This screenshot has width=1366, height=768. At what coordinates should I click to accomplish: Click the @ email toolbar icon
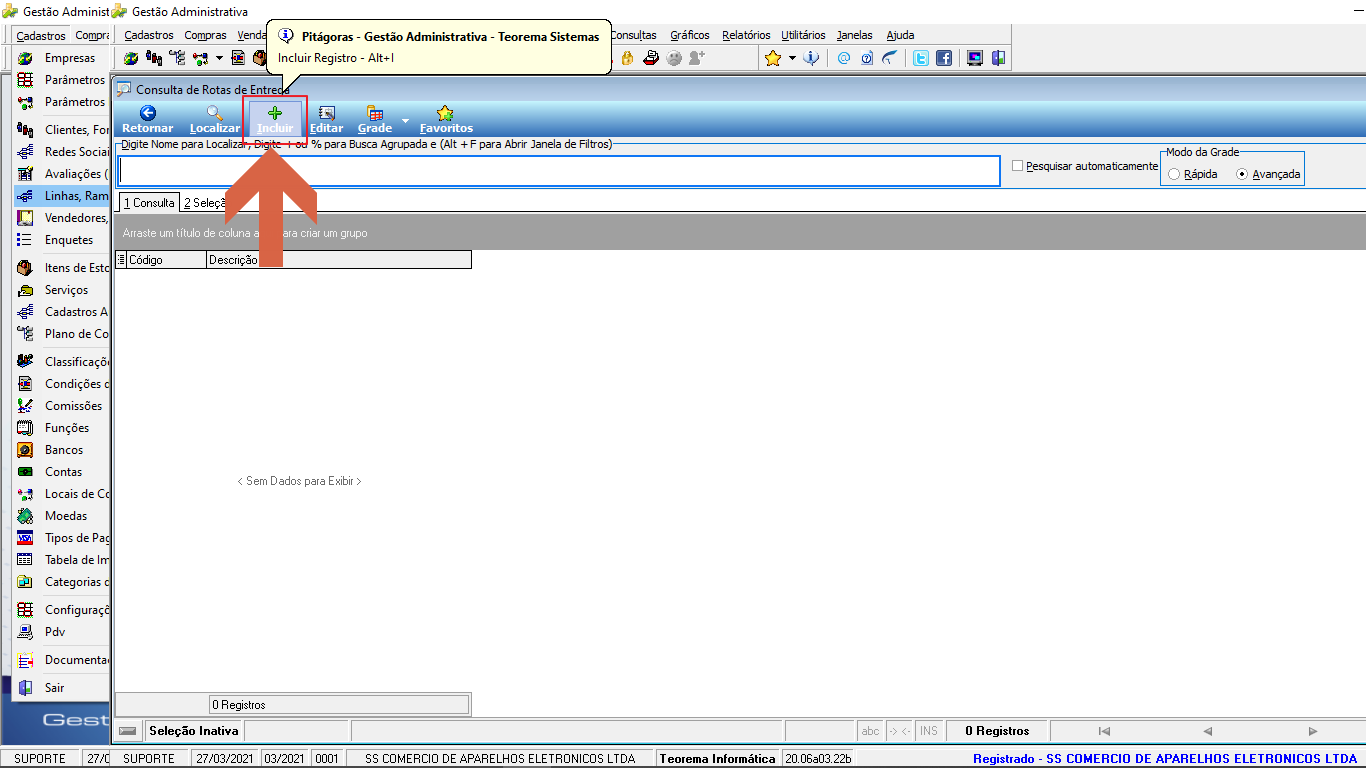coord(844,58)
